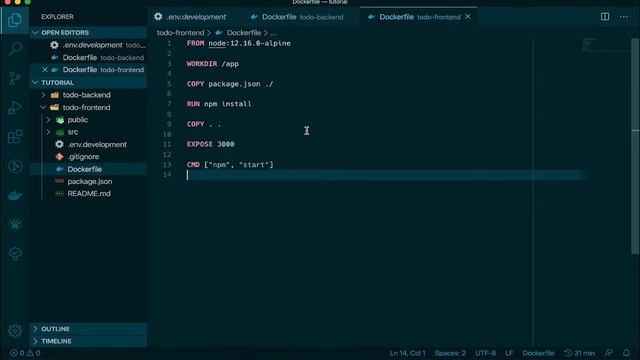Open the Source Control view
Image resolution: width=640 pixels, height=360 pixels.
click(15, 78)
